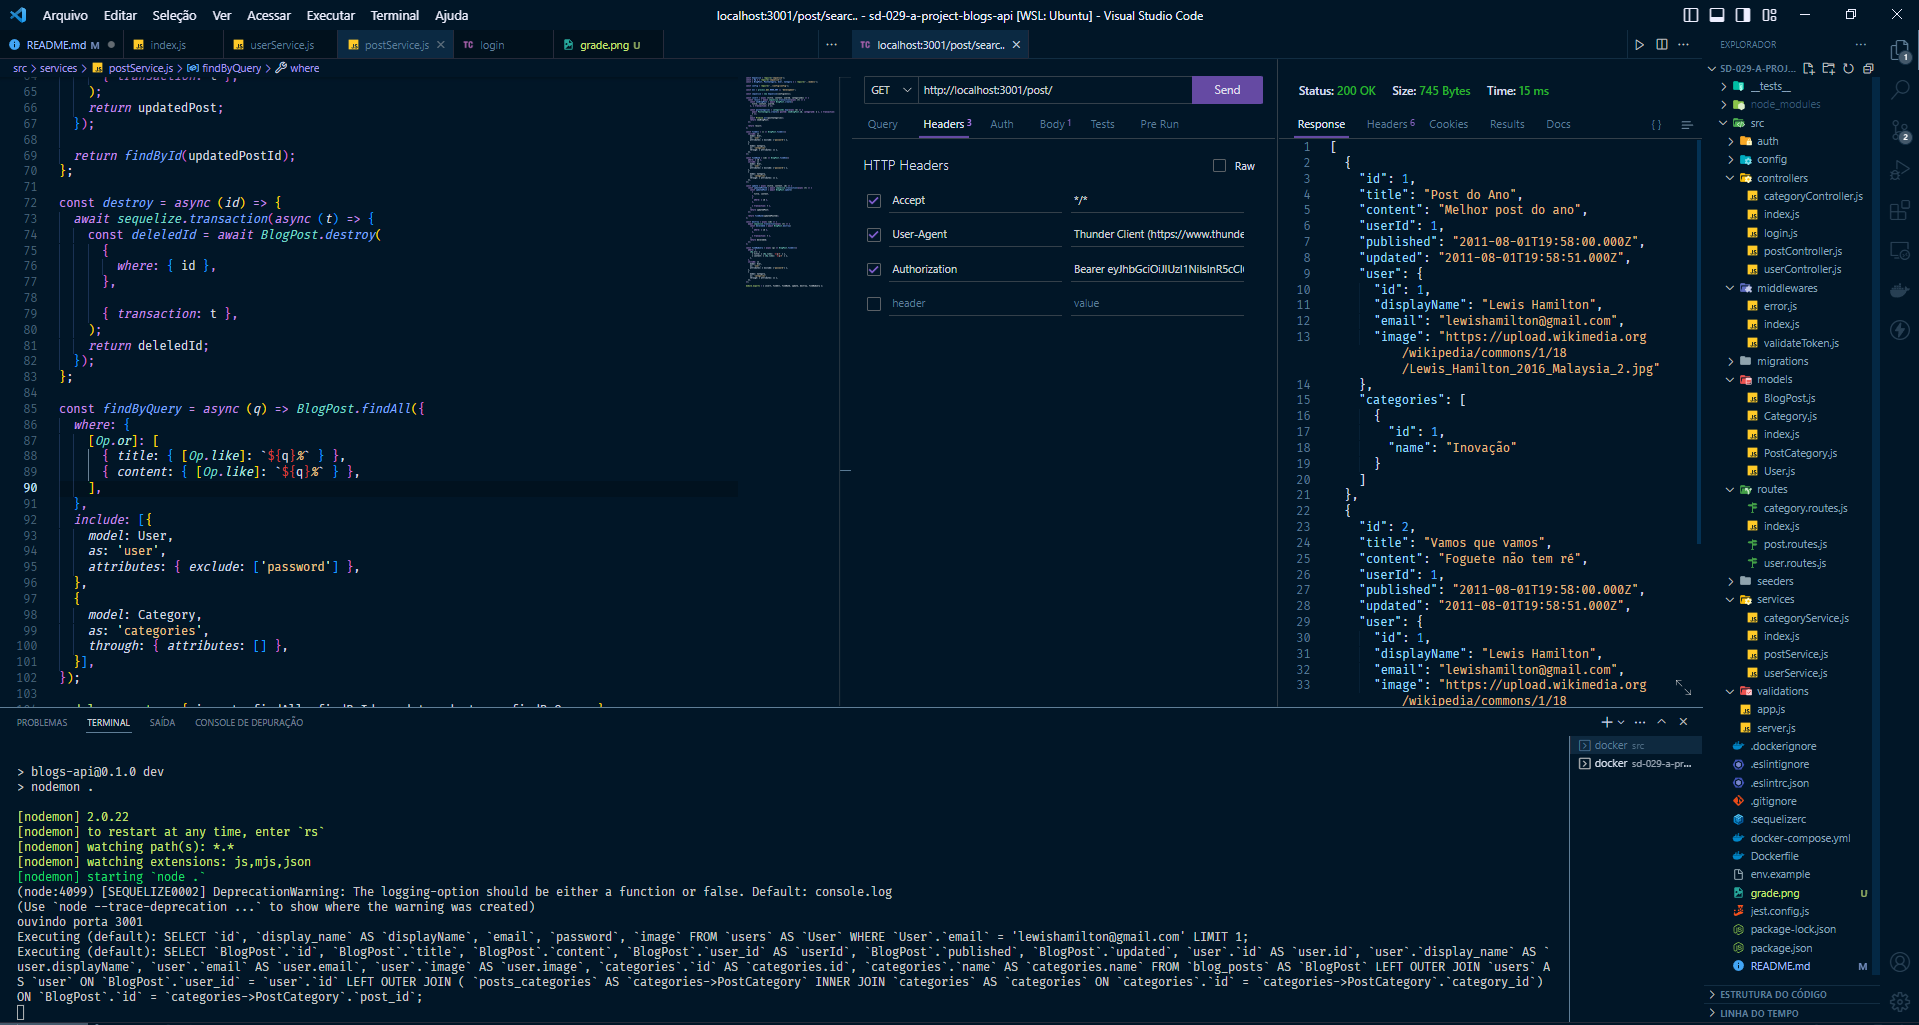
Task: Click findByQuery in the breadcrumb
Action: click(x=231, y=68)
